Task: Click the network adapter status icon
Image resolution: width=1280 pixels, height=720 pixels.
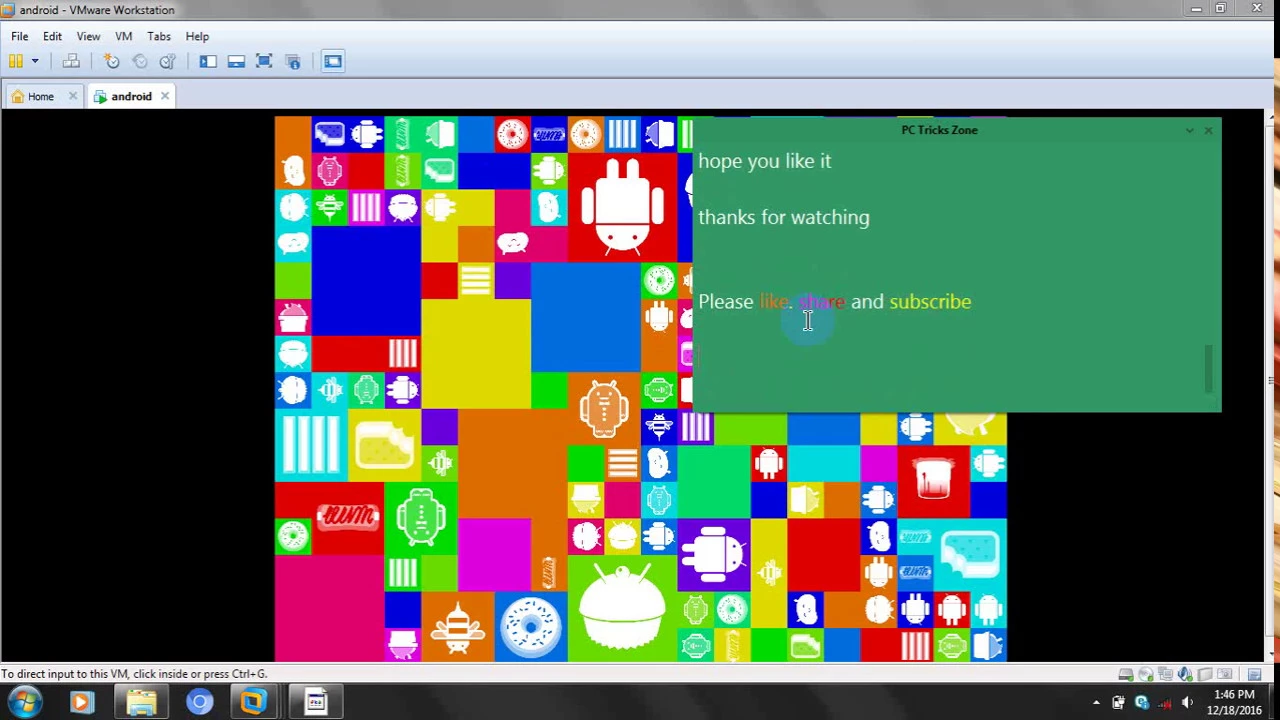Action: 1166,674
